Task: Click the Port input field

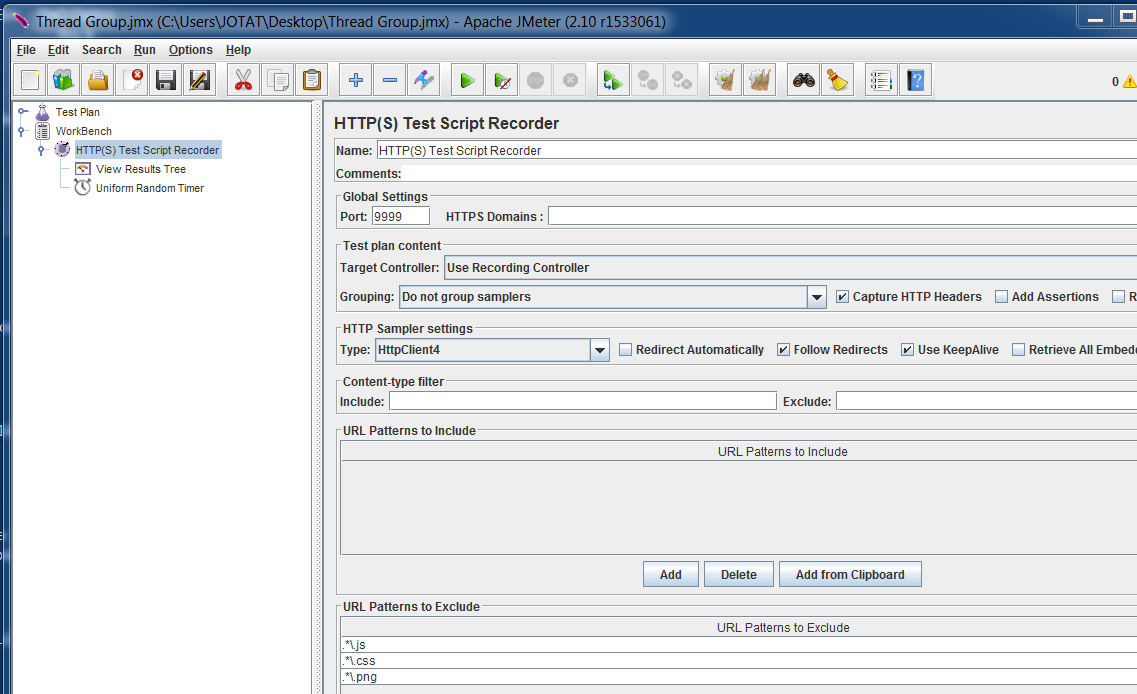Action: 403,215
